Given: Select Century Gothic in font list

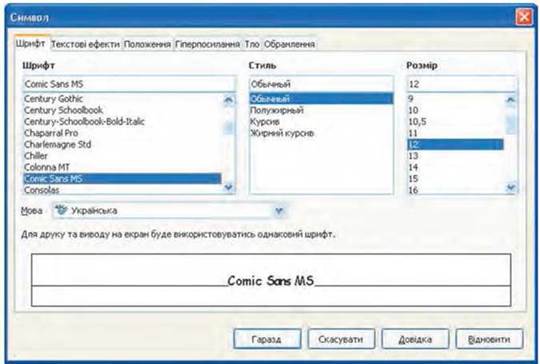Looking at the screenshot, I should pos(122,99).
